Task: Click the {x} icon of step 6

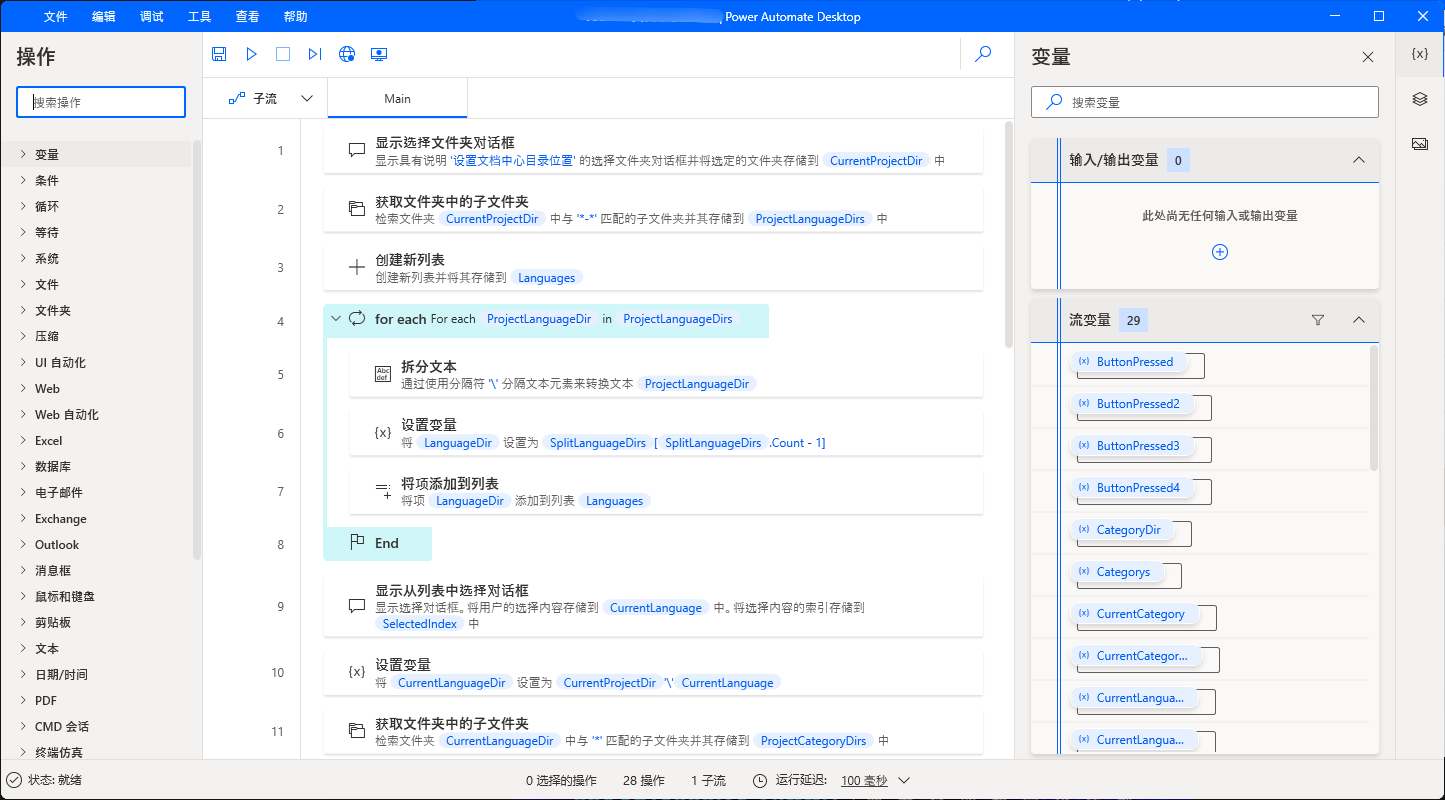Action: (x=383, y=433)
